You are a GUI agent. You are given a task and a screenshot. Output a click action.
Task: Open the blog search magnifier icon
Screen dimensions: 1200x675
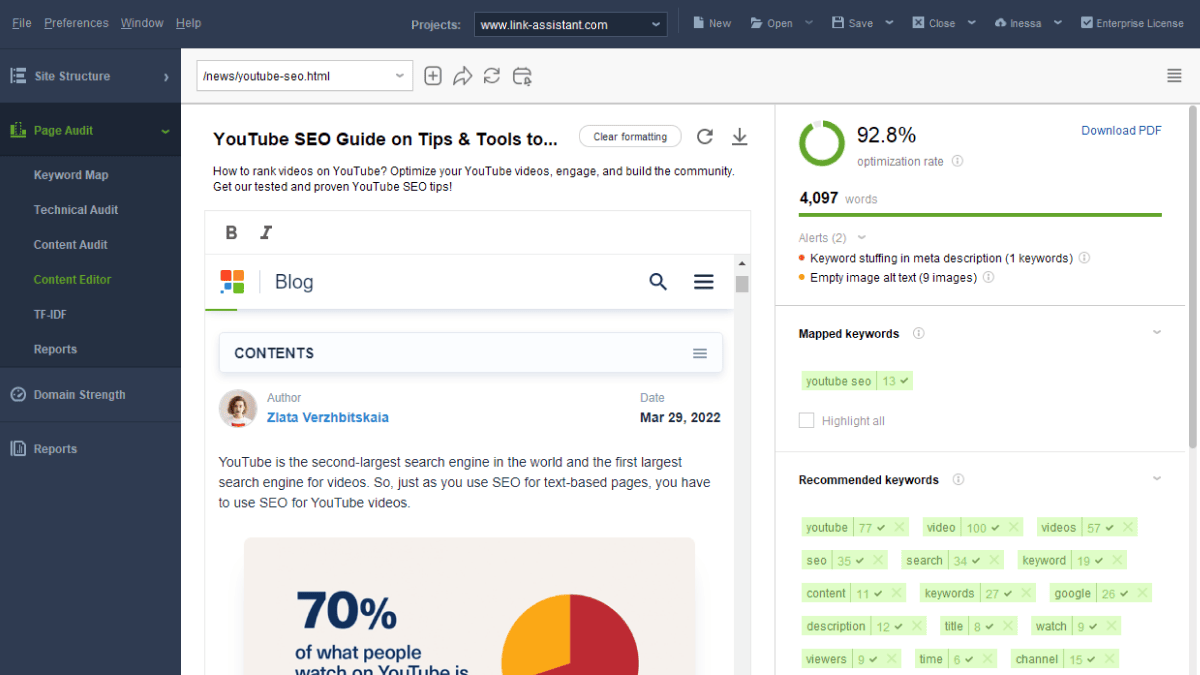pyautogui.click(x=658, y=282)
